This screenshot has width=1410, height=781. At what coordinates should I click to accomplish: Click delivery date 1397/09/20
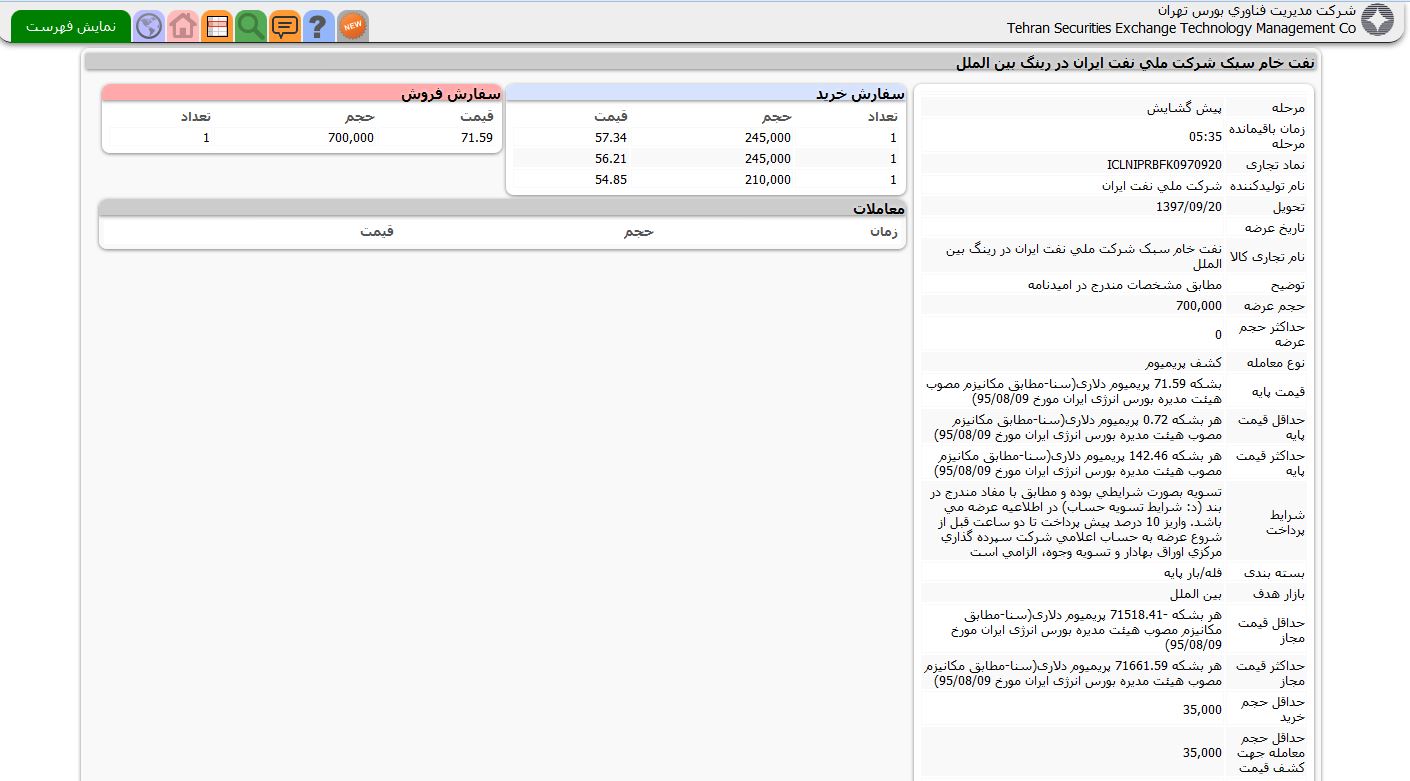1189,207
